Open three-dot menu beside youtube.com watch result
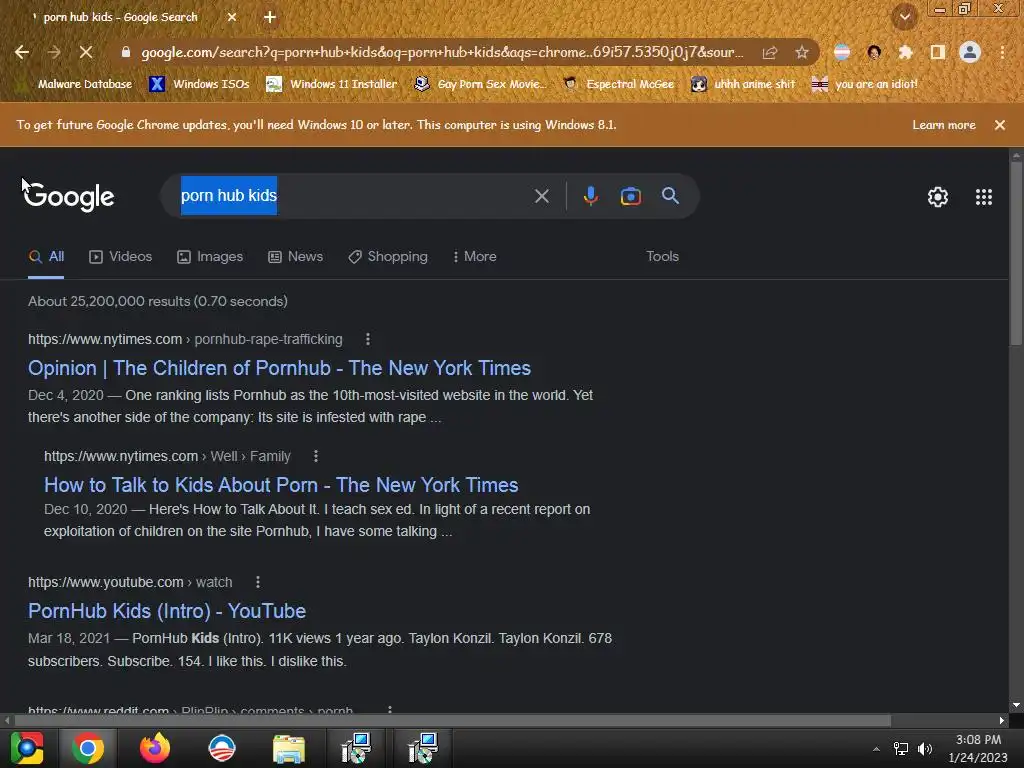Screen dimensions: 1024x768 pos(258,582)
